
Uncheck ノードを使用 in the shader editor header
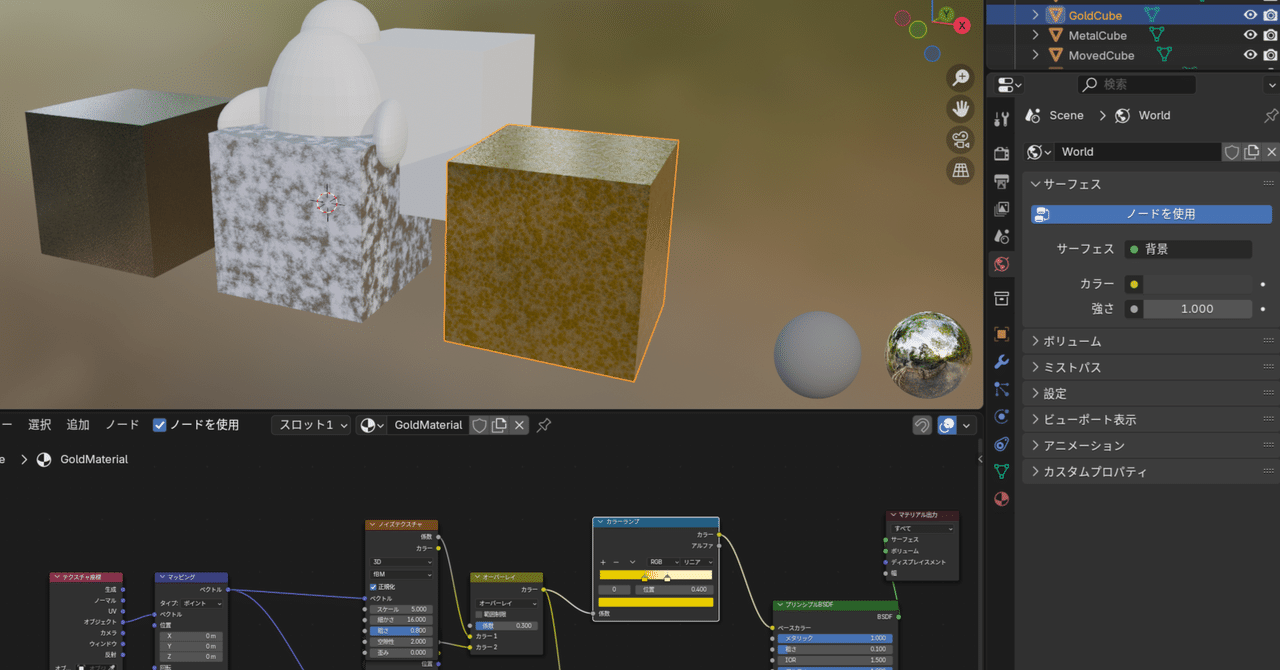160,424
